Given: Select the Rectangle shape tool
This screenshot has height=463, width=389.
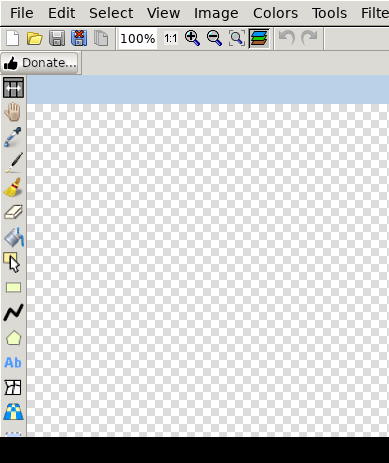Looking at the screenshot, I should tap(13, 287).
